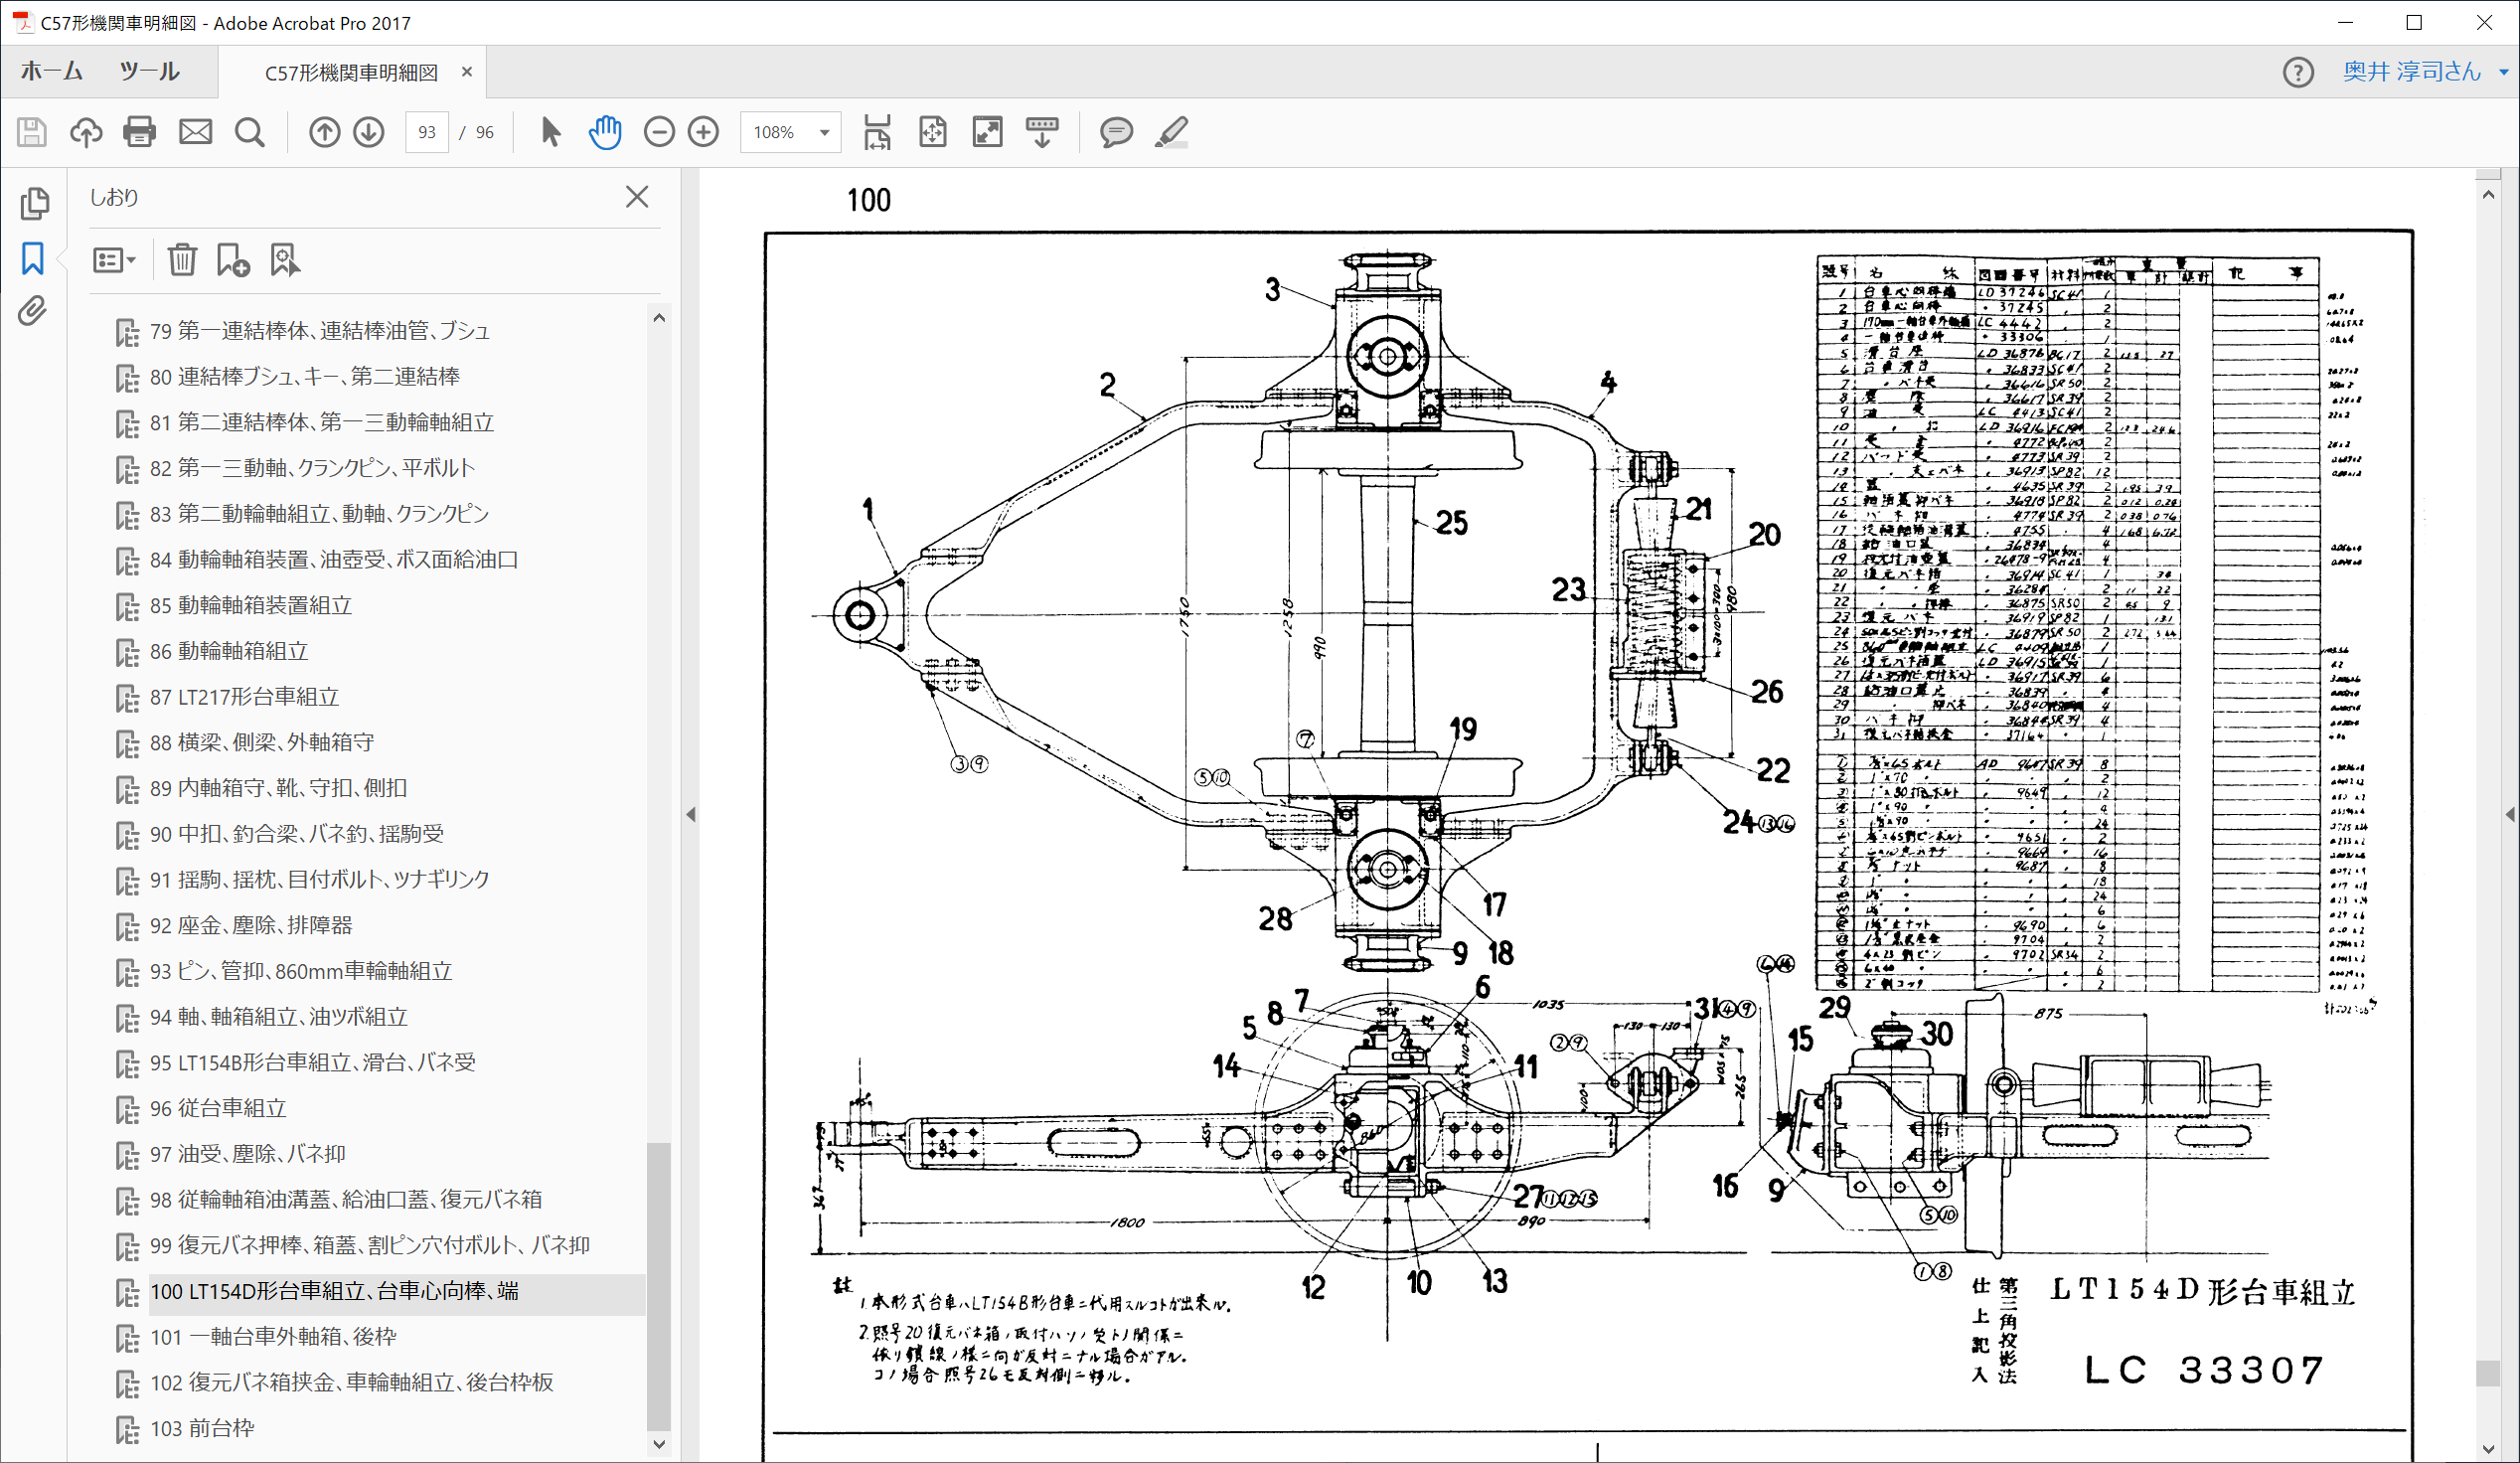Select the arrow selection tool
2520x1463 pixels.
(x=550, y=132)
